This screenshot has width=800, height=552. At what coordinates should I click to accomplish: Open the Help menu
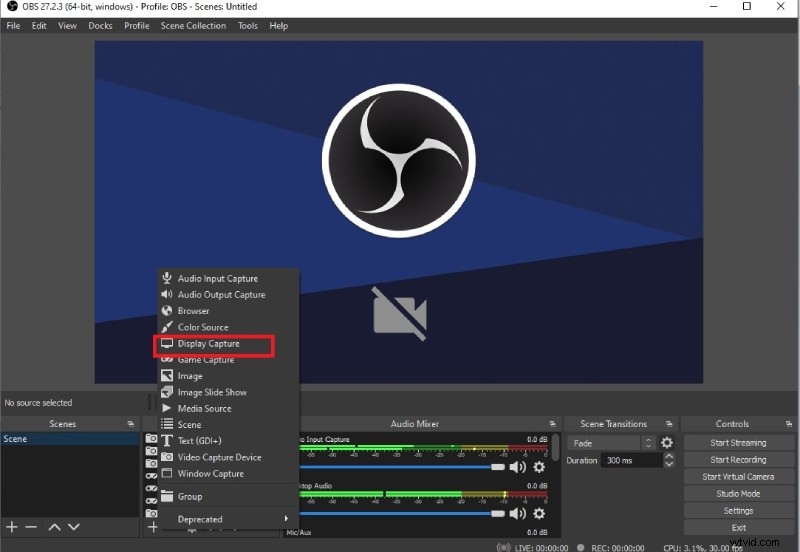pyautogui.click(x=279, y=26)
